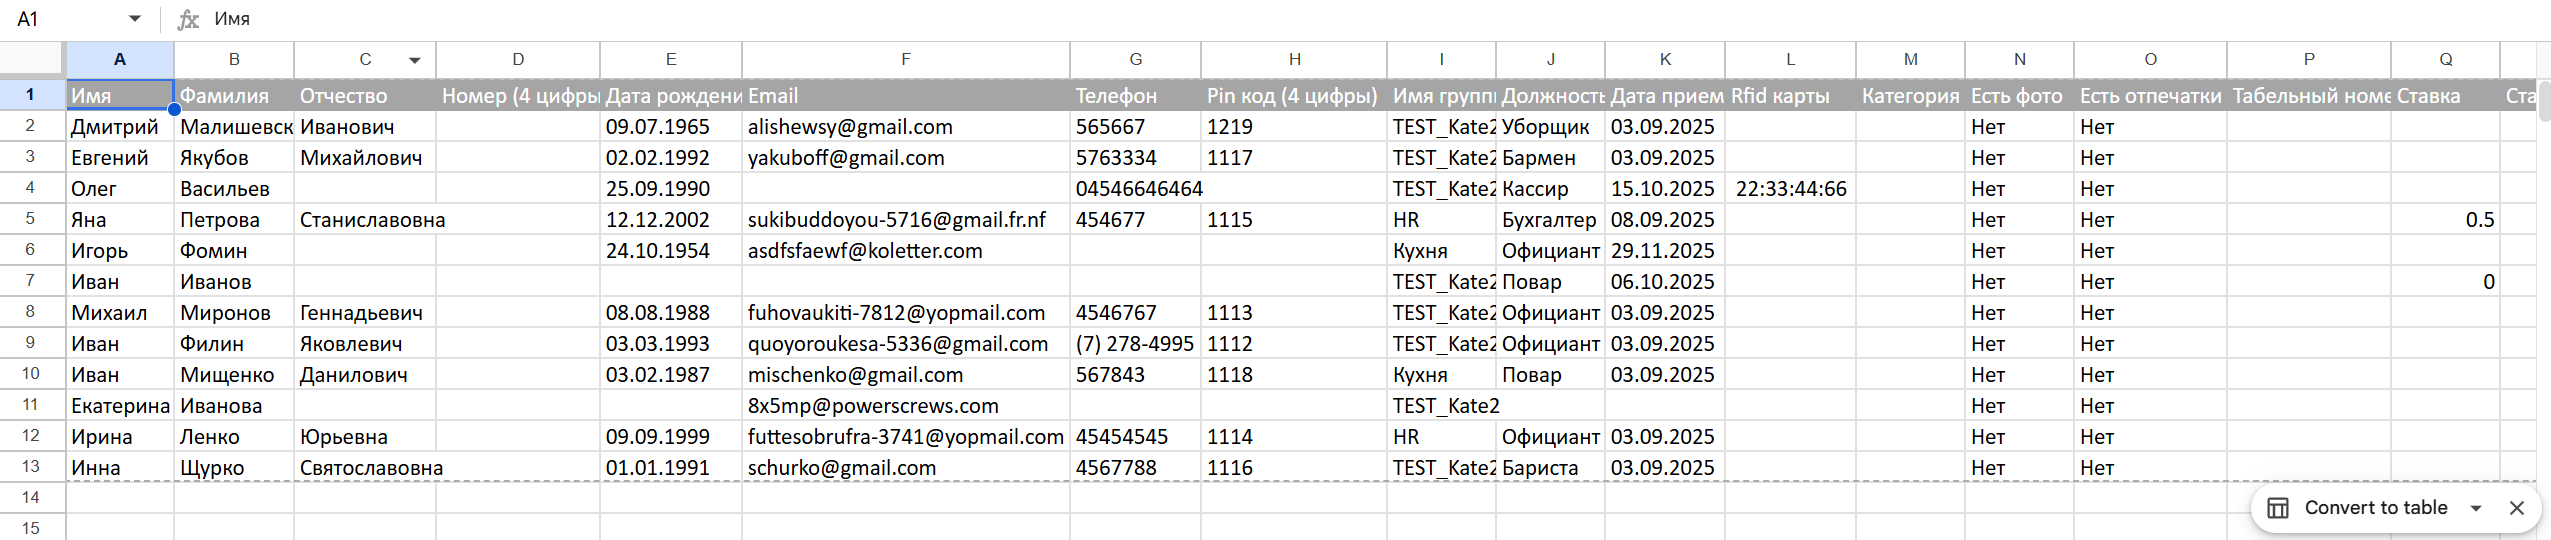Select the Ставка cell with 0.5
The width and height of the screenshot is (2551, 540).
(2445, 220)
